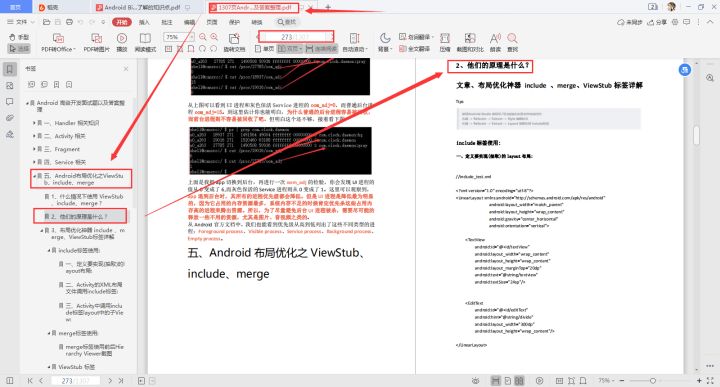
Task: Jump to last page in status bar
Action: (x=121, y=381)
